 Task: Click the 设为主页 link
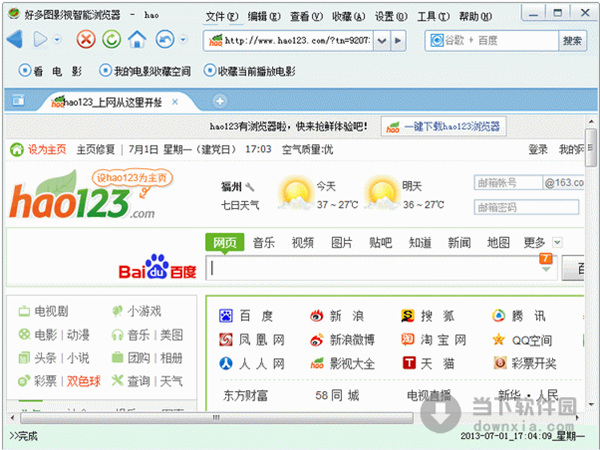[x=47, y=149]
